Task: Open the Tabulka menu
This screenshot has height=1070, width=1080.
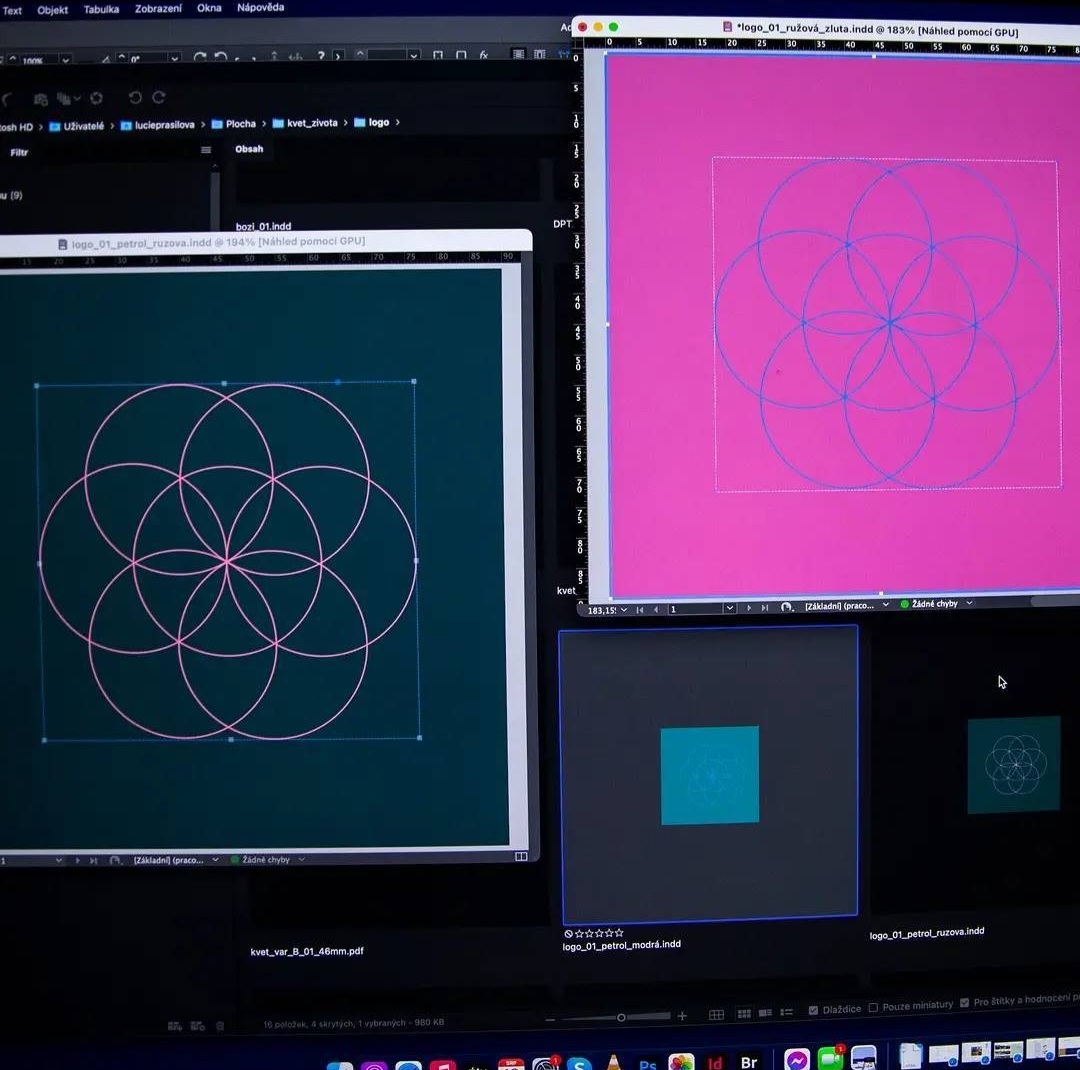Action: pyautogui.click(x=101, y=9)
